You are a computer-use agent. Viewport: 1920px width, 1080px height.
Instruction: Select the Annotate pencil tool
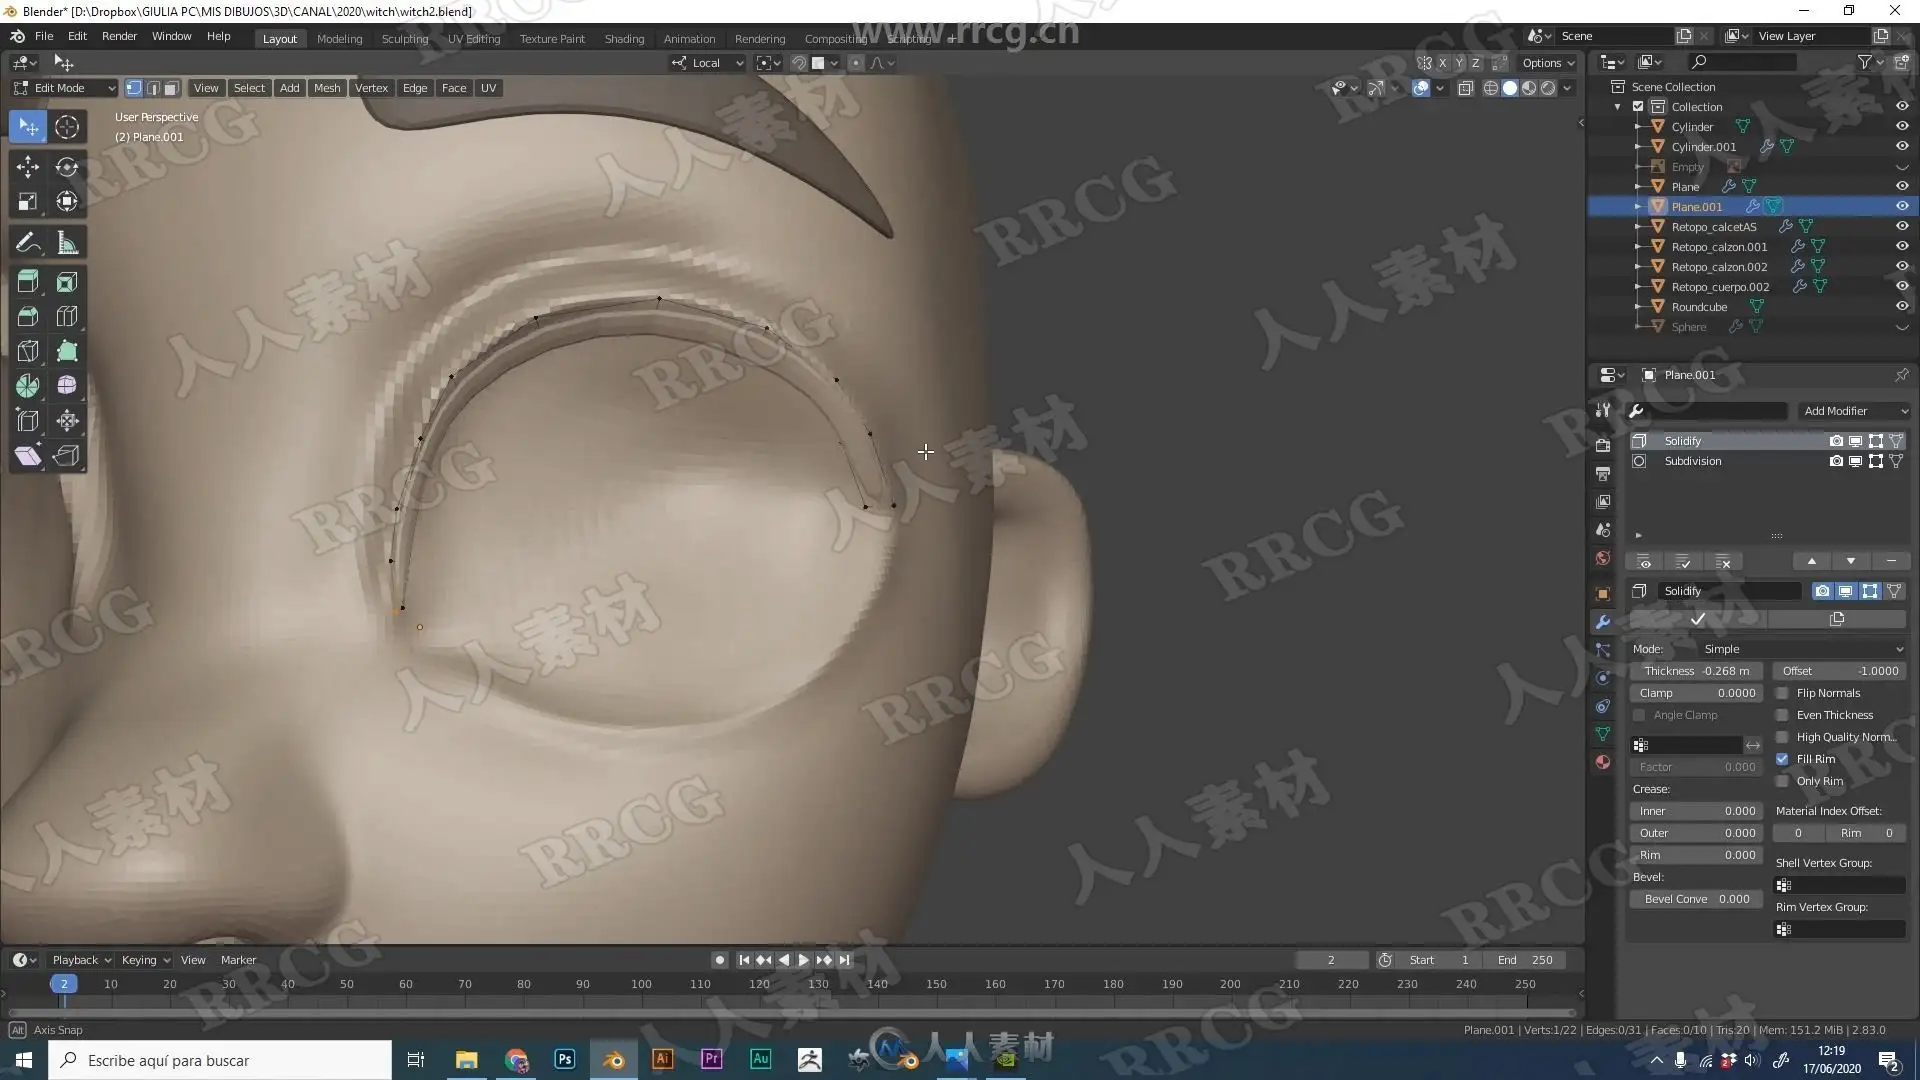click(x=27, y=243)
